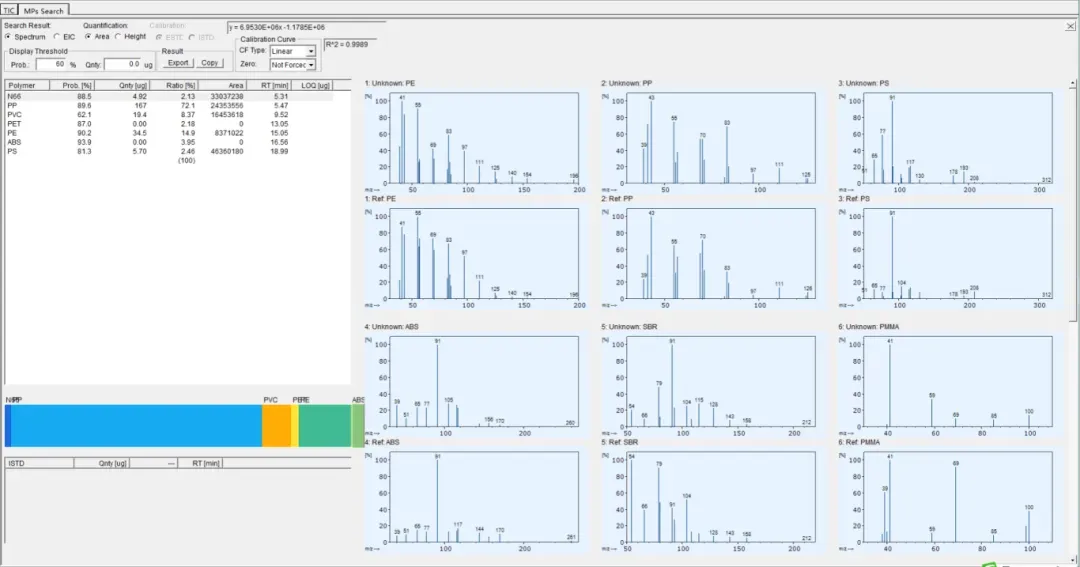Screen dimensions: 1080x567
Task: Click the blue PP segment of ratio bar
Action: click(136, 426)
